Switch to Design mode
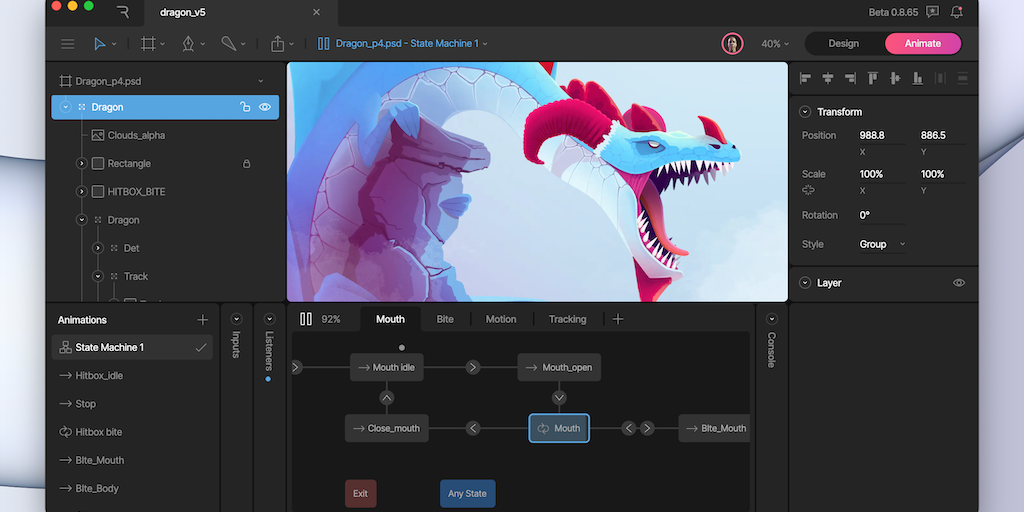Image resolution: width=1024 pixels, height=512 pixels. tap(843, 43)
